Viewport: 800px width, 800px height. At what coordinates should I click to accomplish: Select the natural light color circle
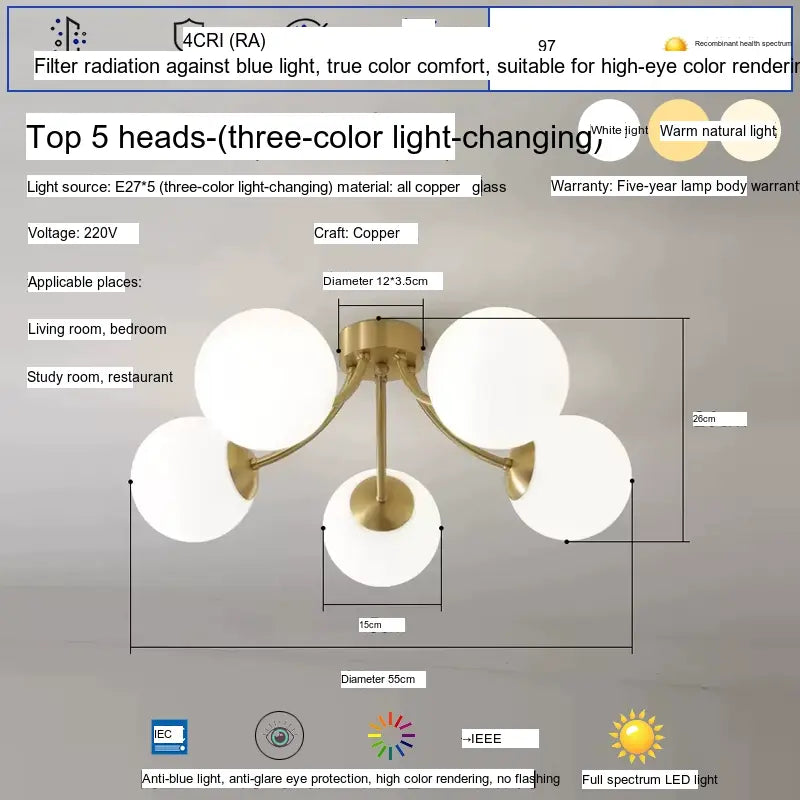pyautogui.click(x=749, y=131)
